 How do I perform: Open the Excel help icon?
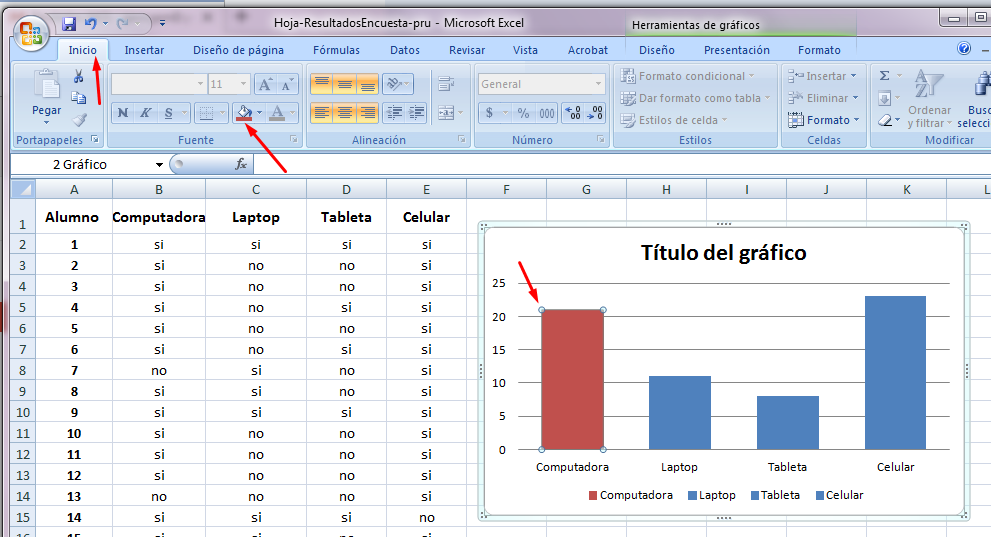tap(964, 49)
